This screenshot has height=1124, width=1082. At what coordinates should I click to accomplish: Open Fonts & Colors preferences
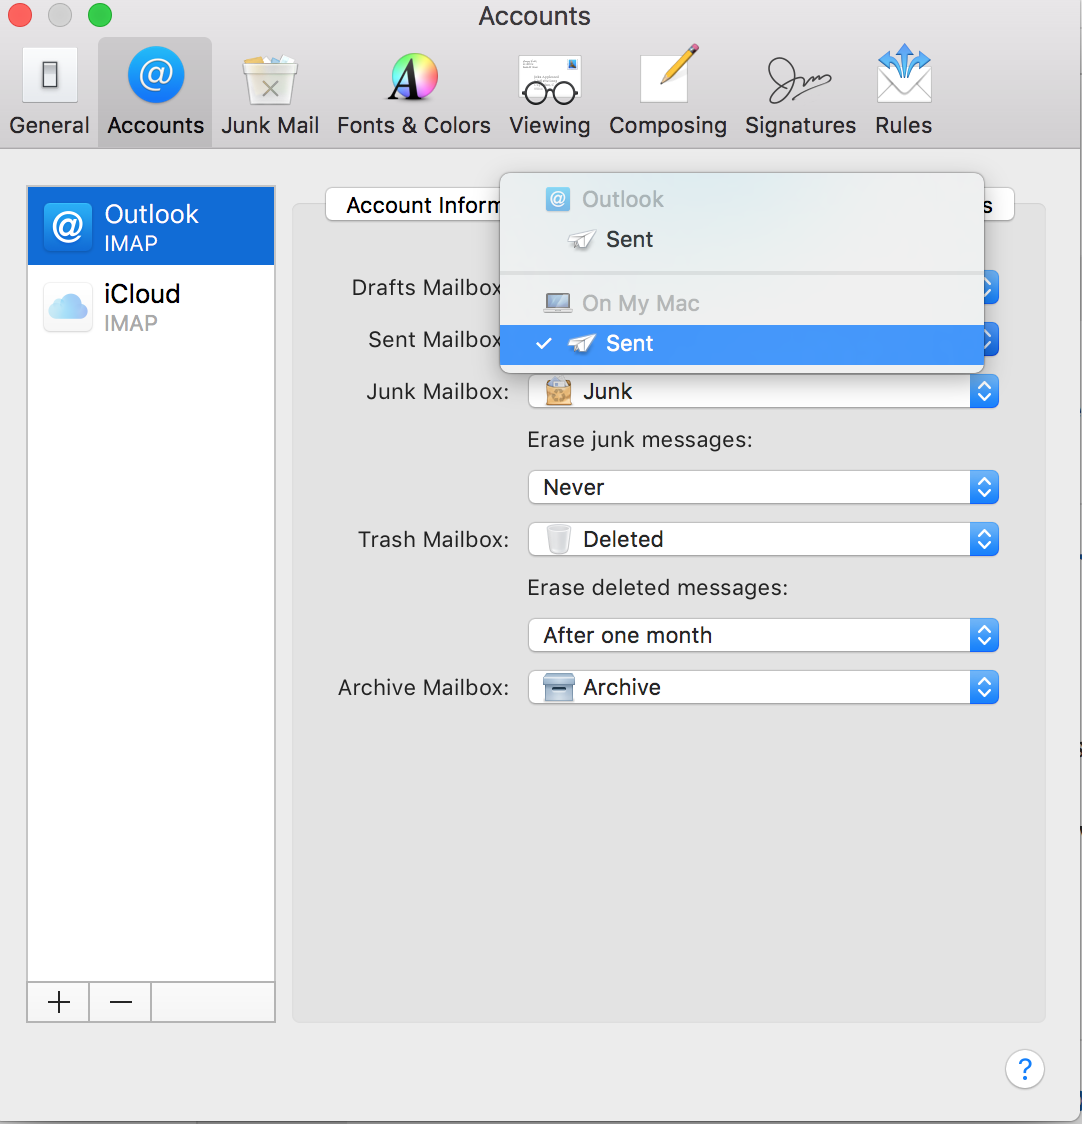pos(414,92)
